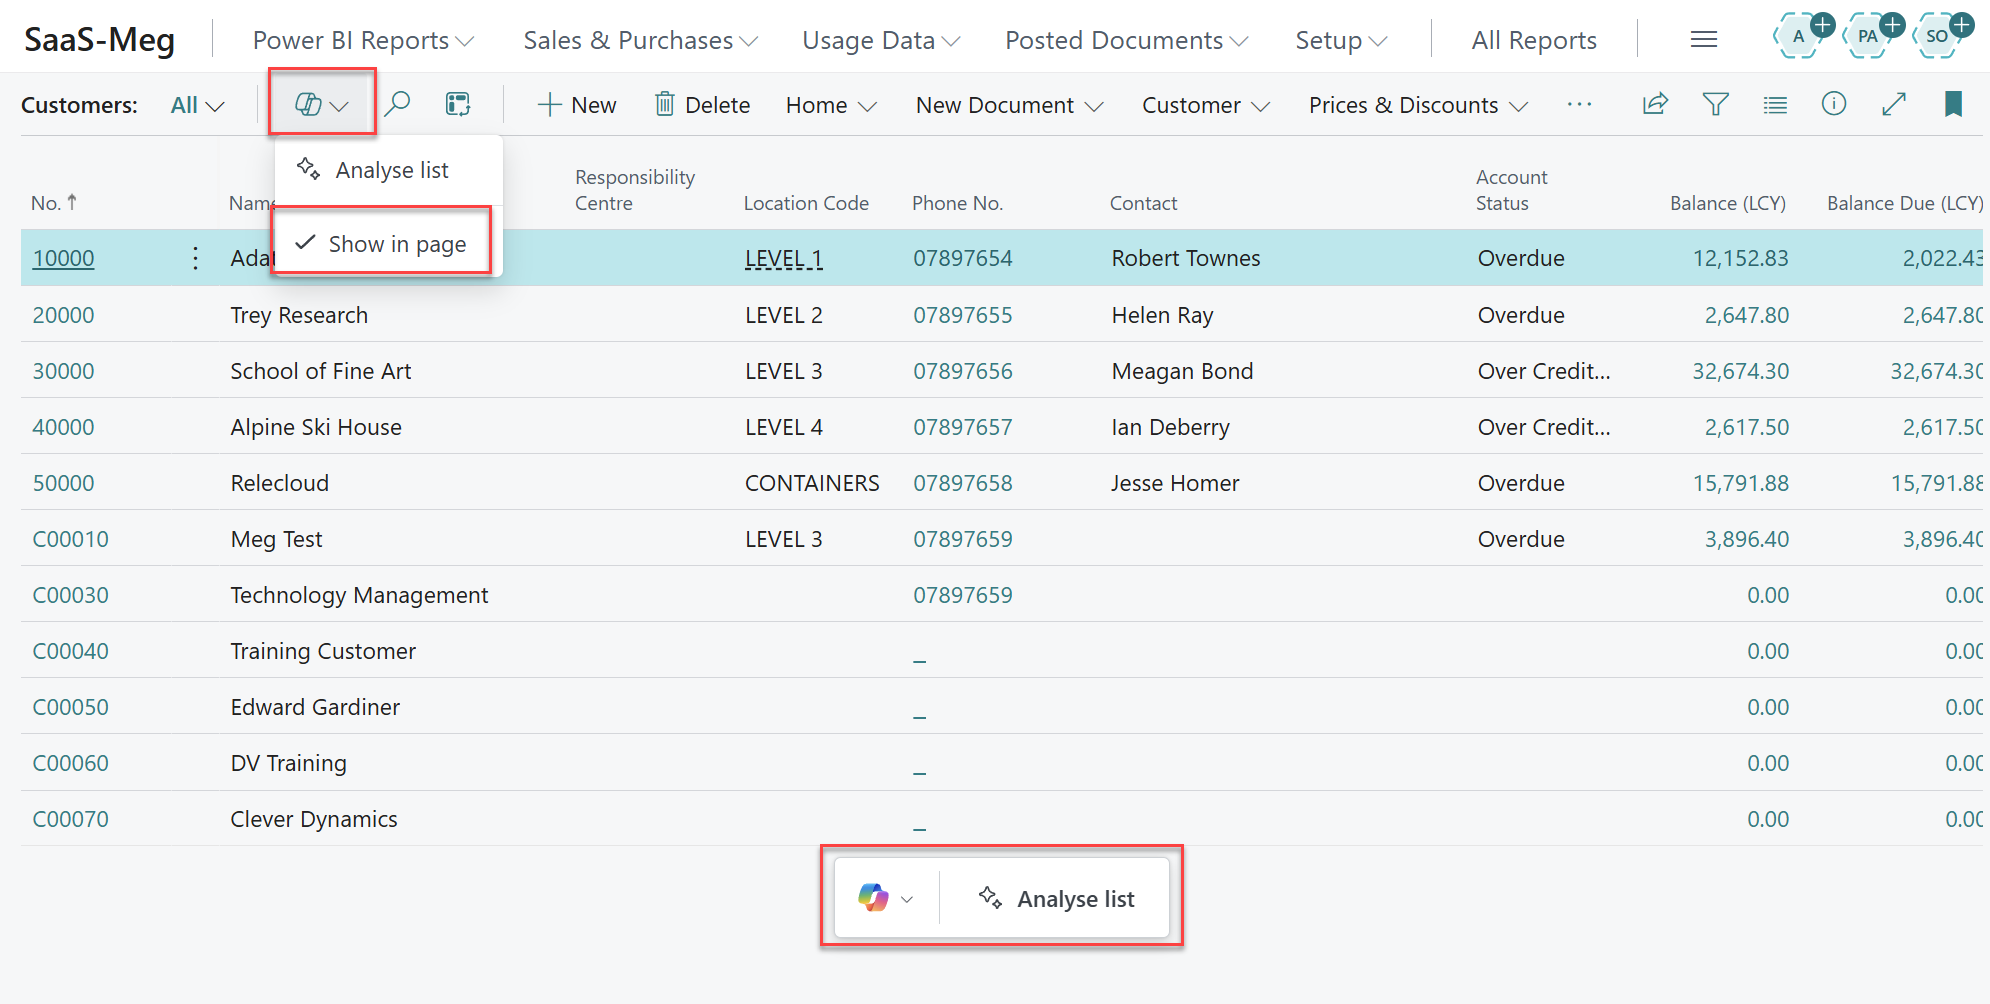This screenshot has height=1004, width=1990.
Task: Open the analysis mode table icon
Action: pyautogui.click(x=458, y=104)
